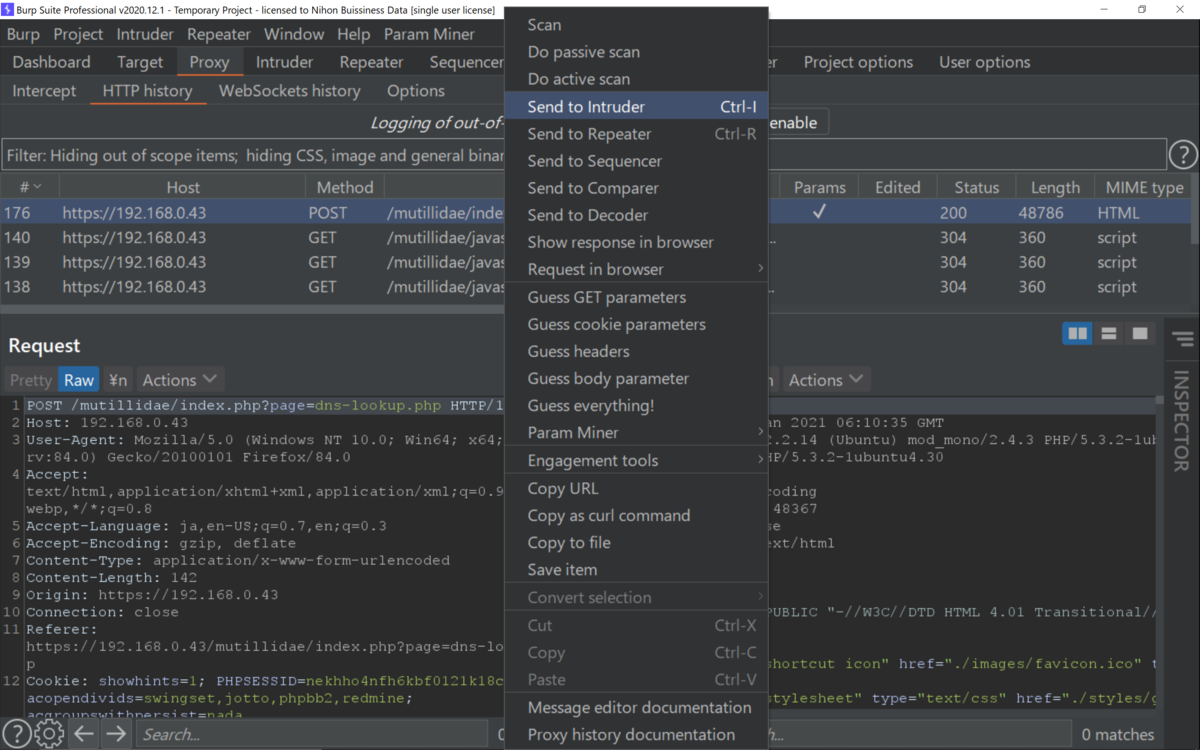The width and height of the screenshot is (1200, 750).
Task: Toggle the \n non-printable characters button
Action: pos(118,380)
